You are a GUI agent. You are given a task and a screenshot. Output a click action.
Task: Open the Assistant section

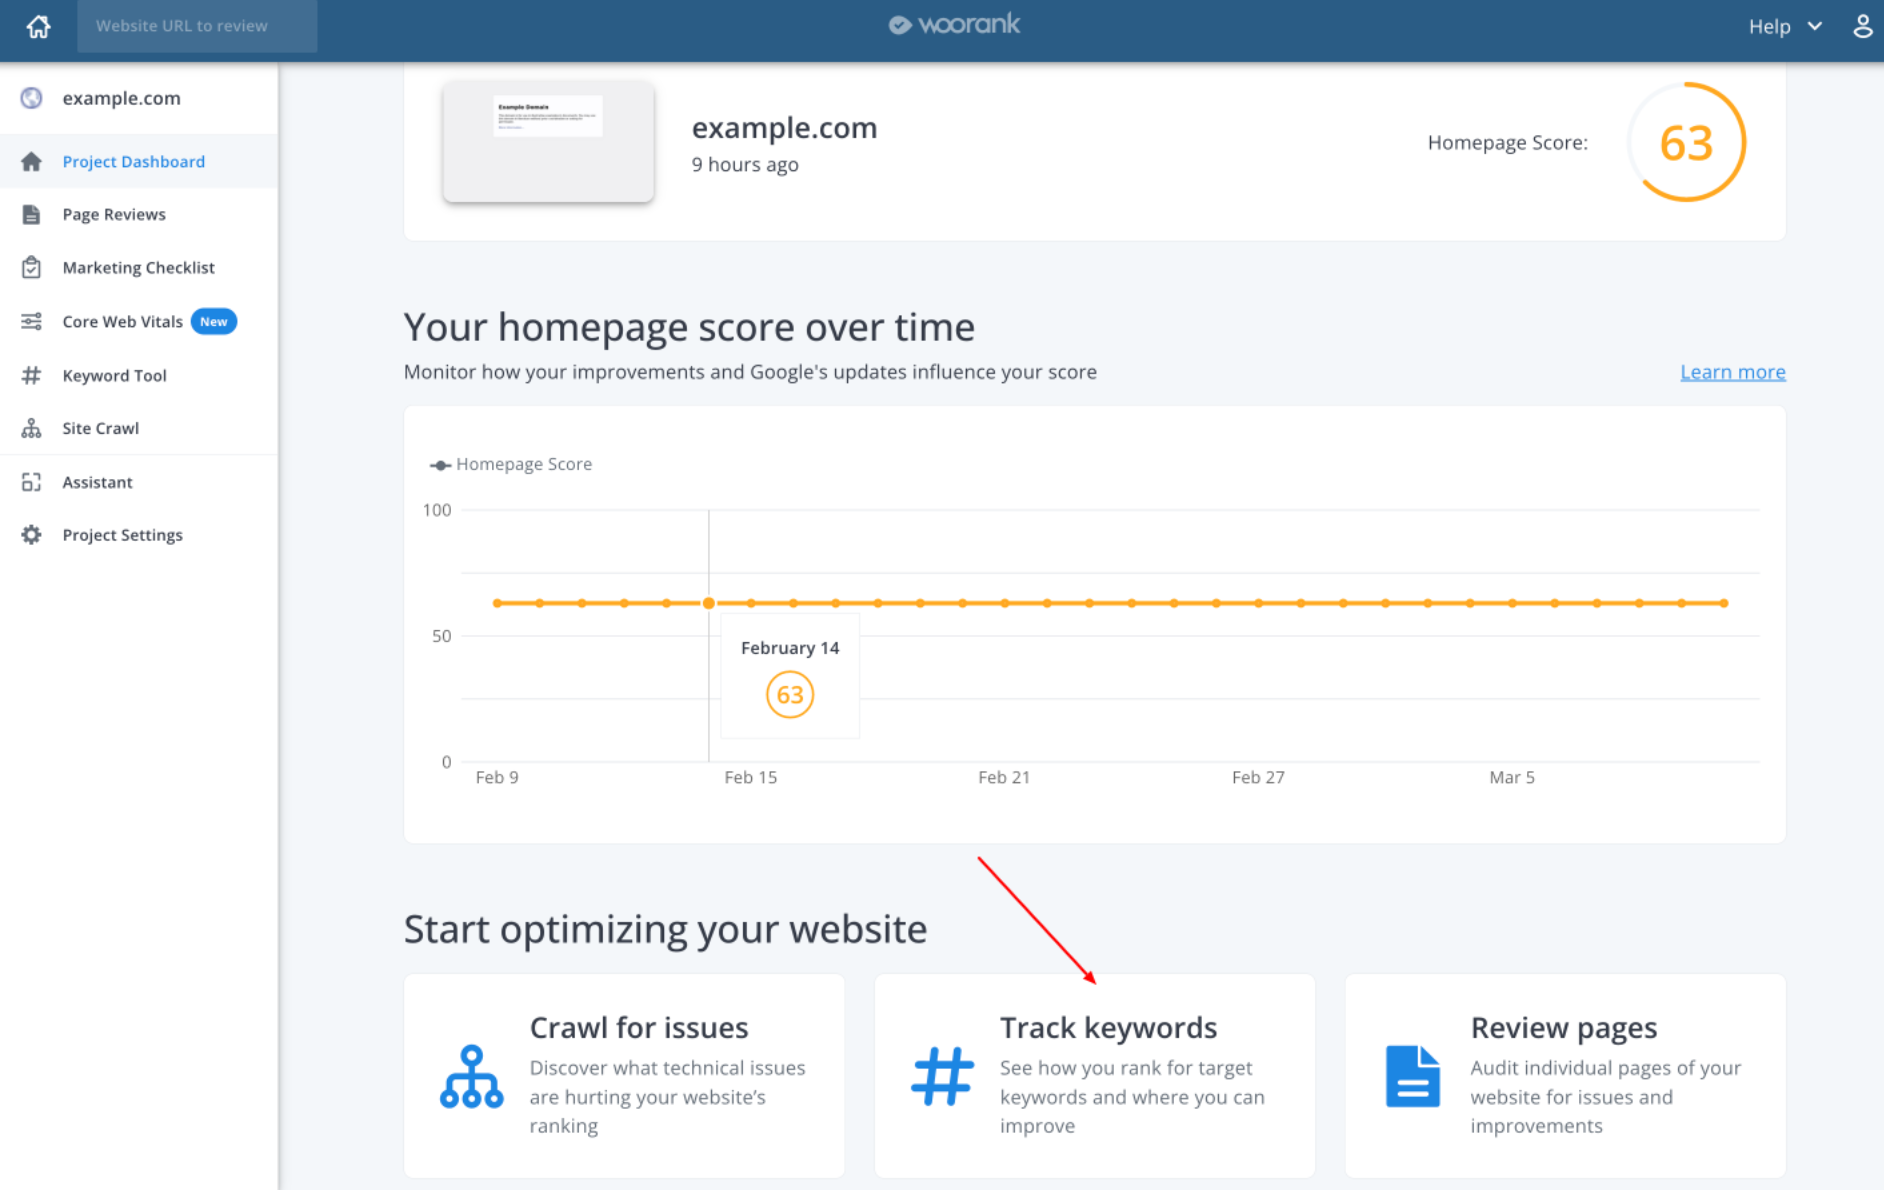139,482
